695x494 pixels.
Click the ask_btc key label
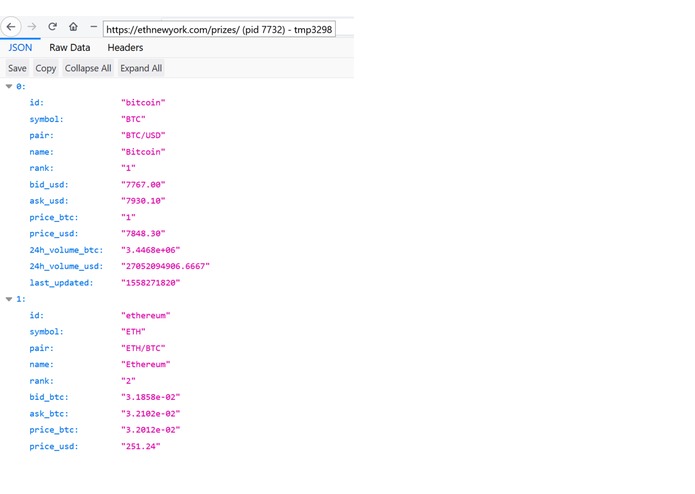point(49,413)
